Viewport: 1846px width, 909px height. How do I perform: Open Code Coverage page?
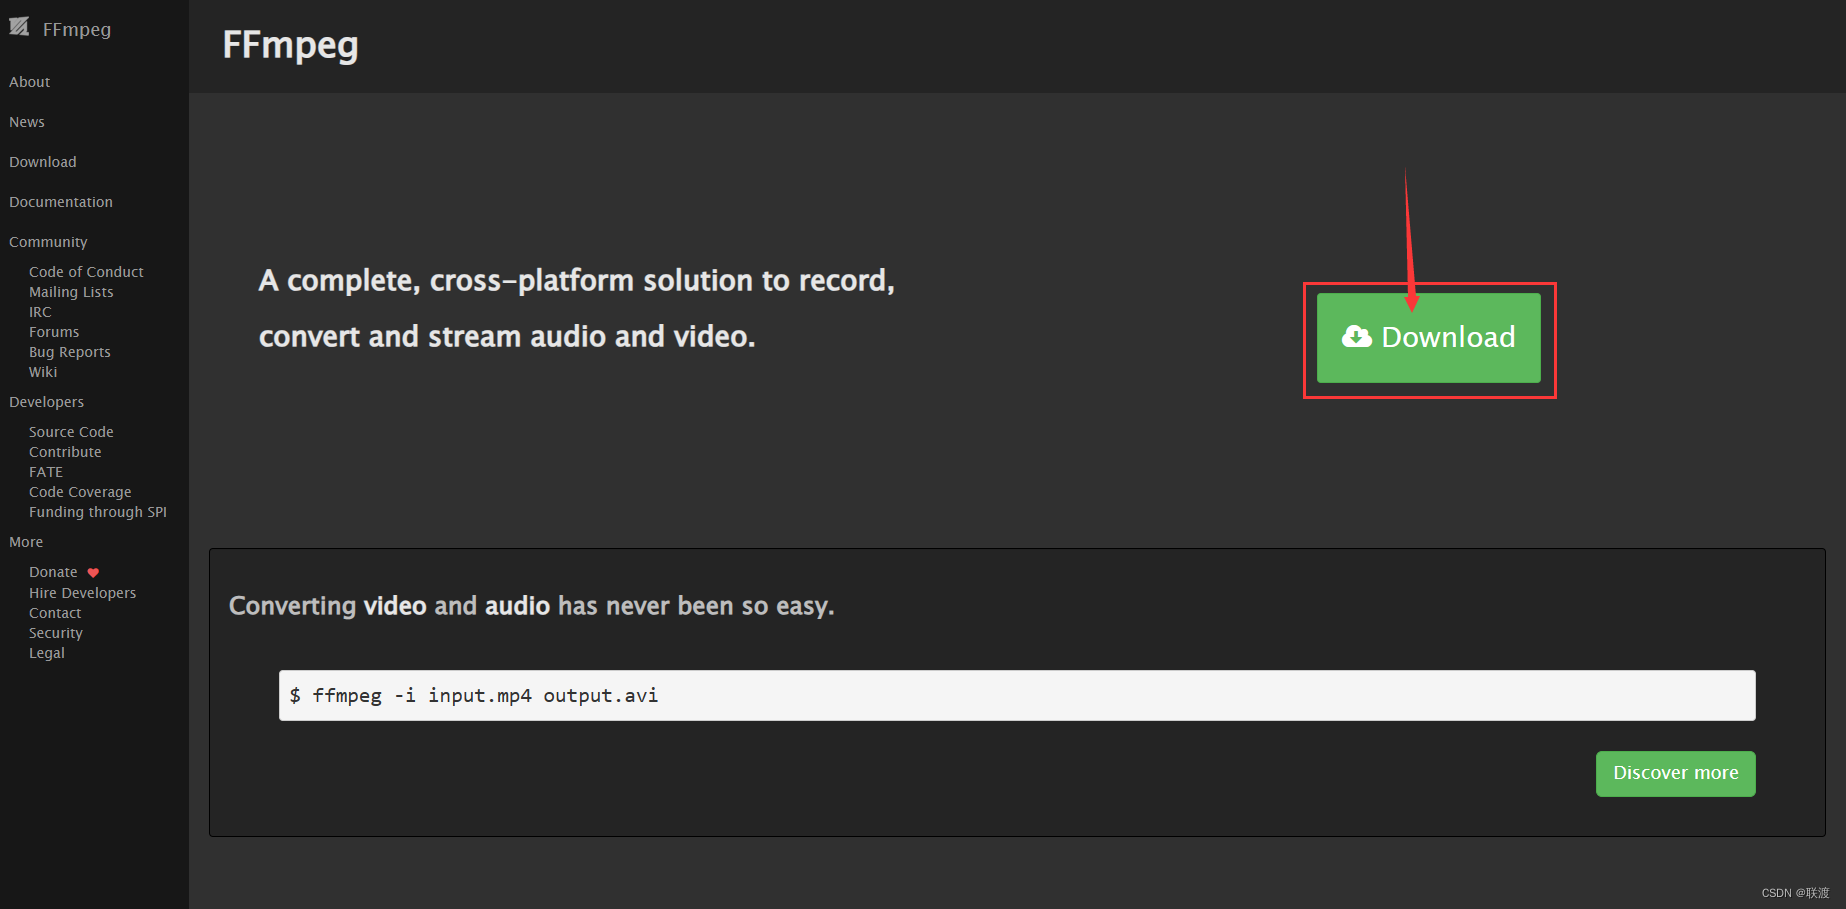80,492
